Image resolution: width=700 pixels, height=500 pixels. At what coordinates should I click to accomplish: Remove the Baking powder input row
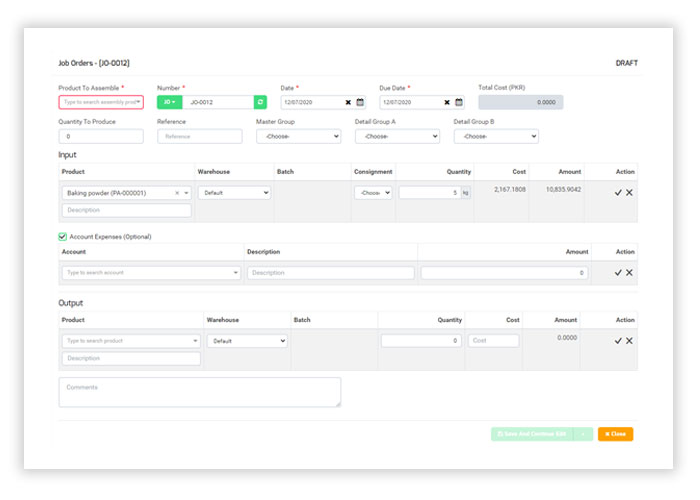click(x=629, y=192)
